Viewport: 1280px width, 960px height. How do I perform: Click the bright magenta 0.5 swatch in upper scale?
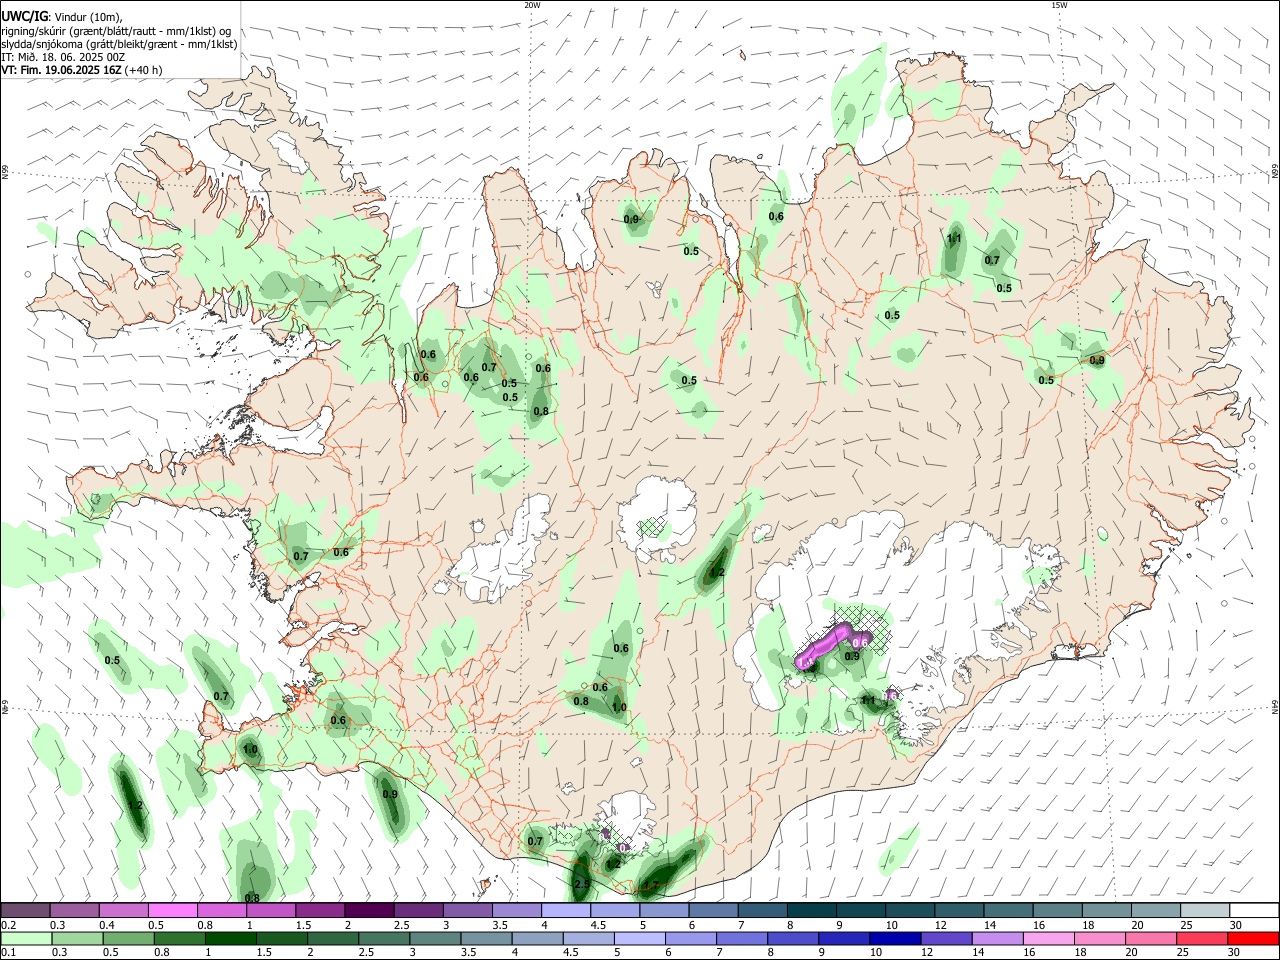[173, 910]
